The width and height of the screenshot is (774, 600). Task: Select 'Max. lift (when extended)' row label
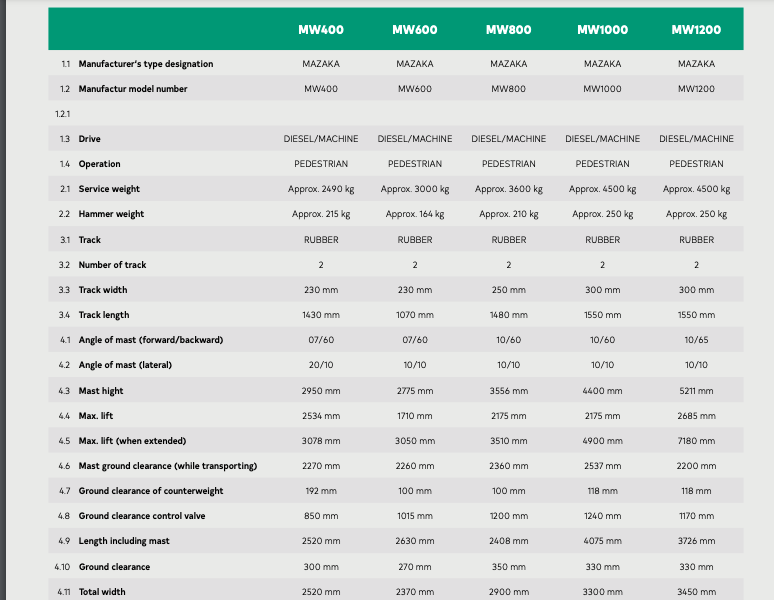point(132,441)
